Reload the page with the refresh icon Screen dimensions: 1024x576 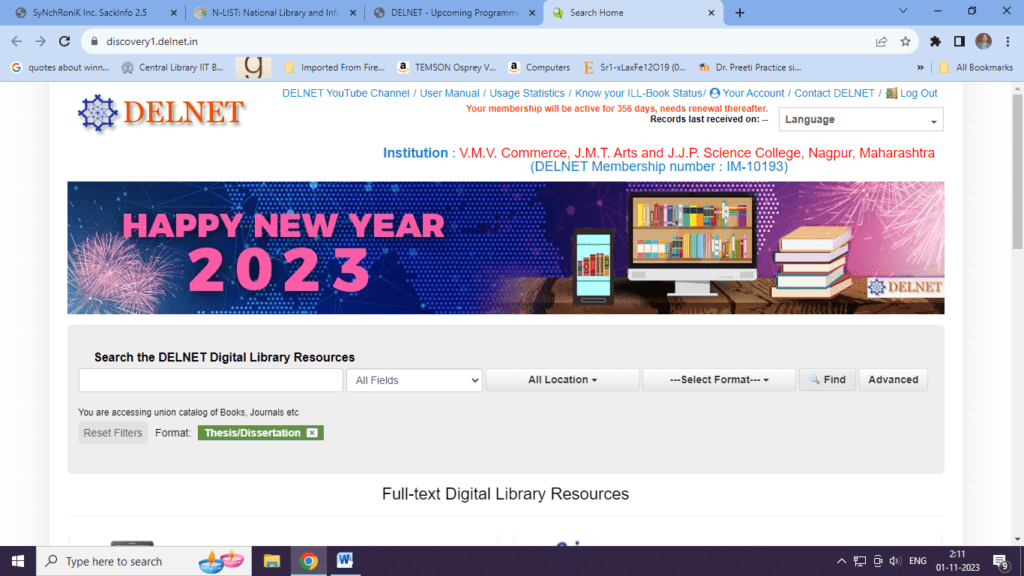[65, 41]
